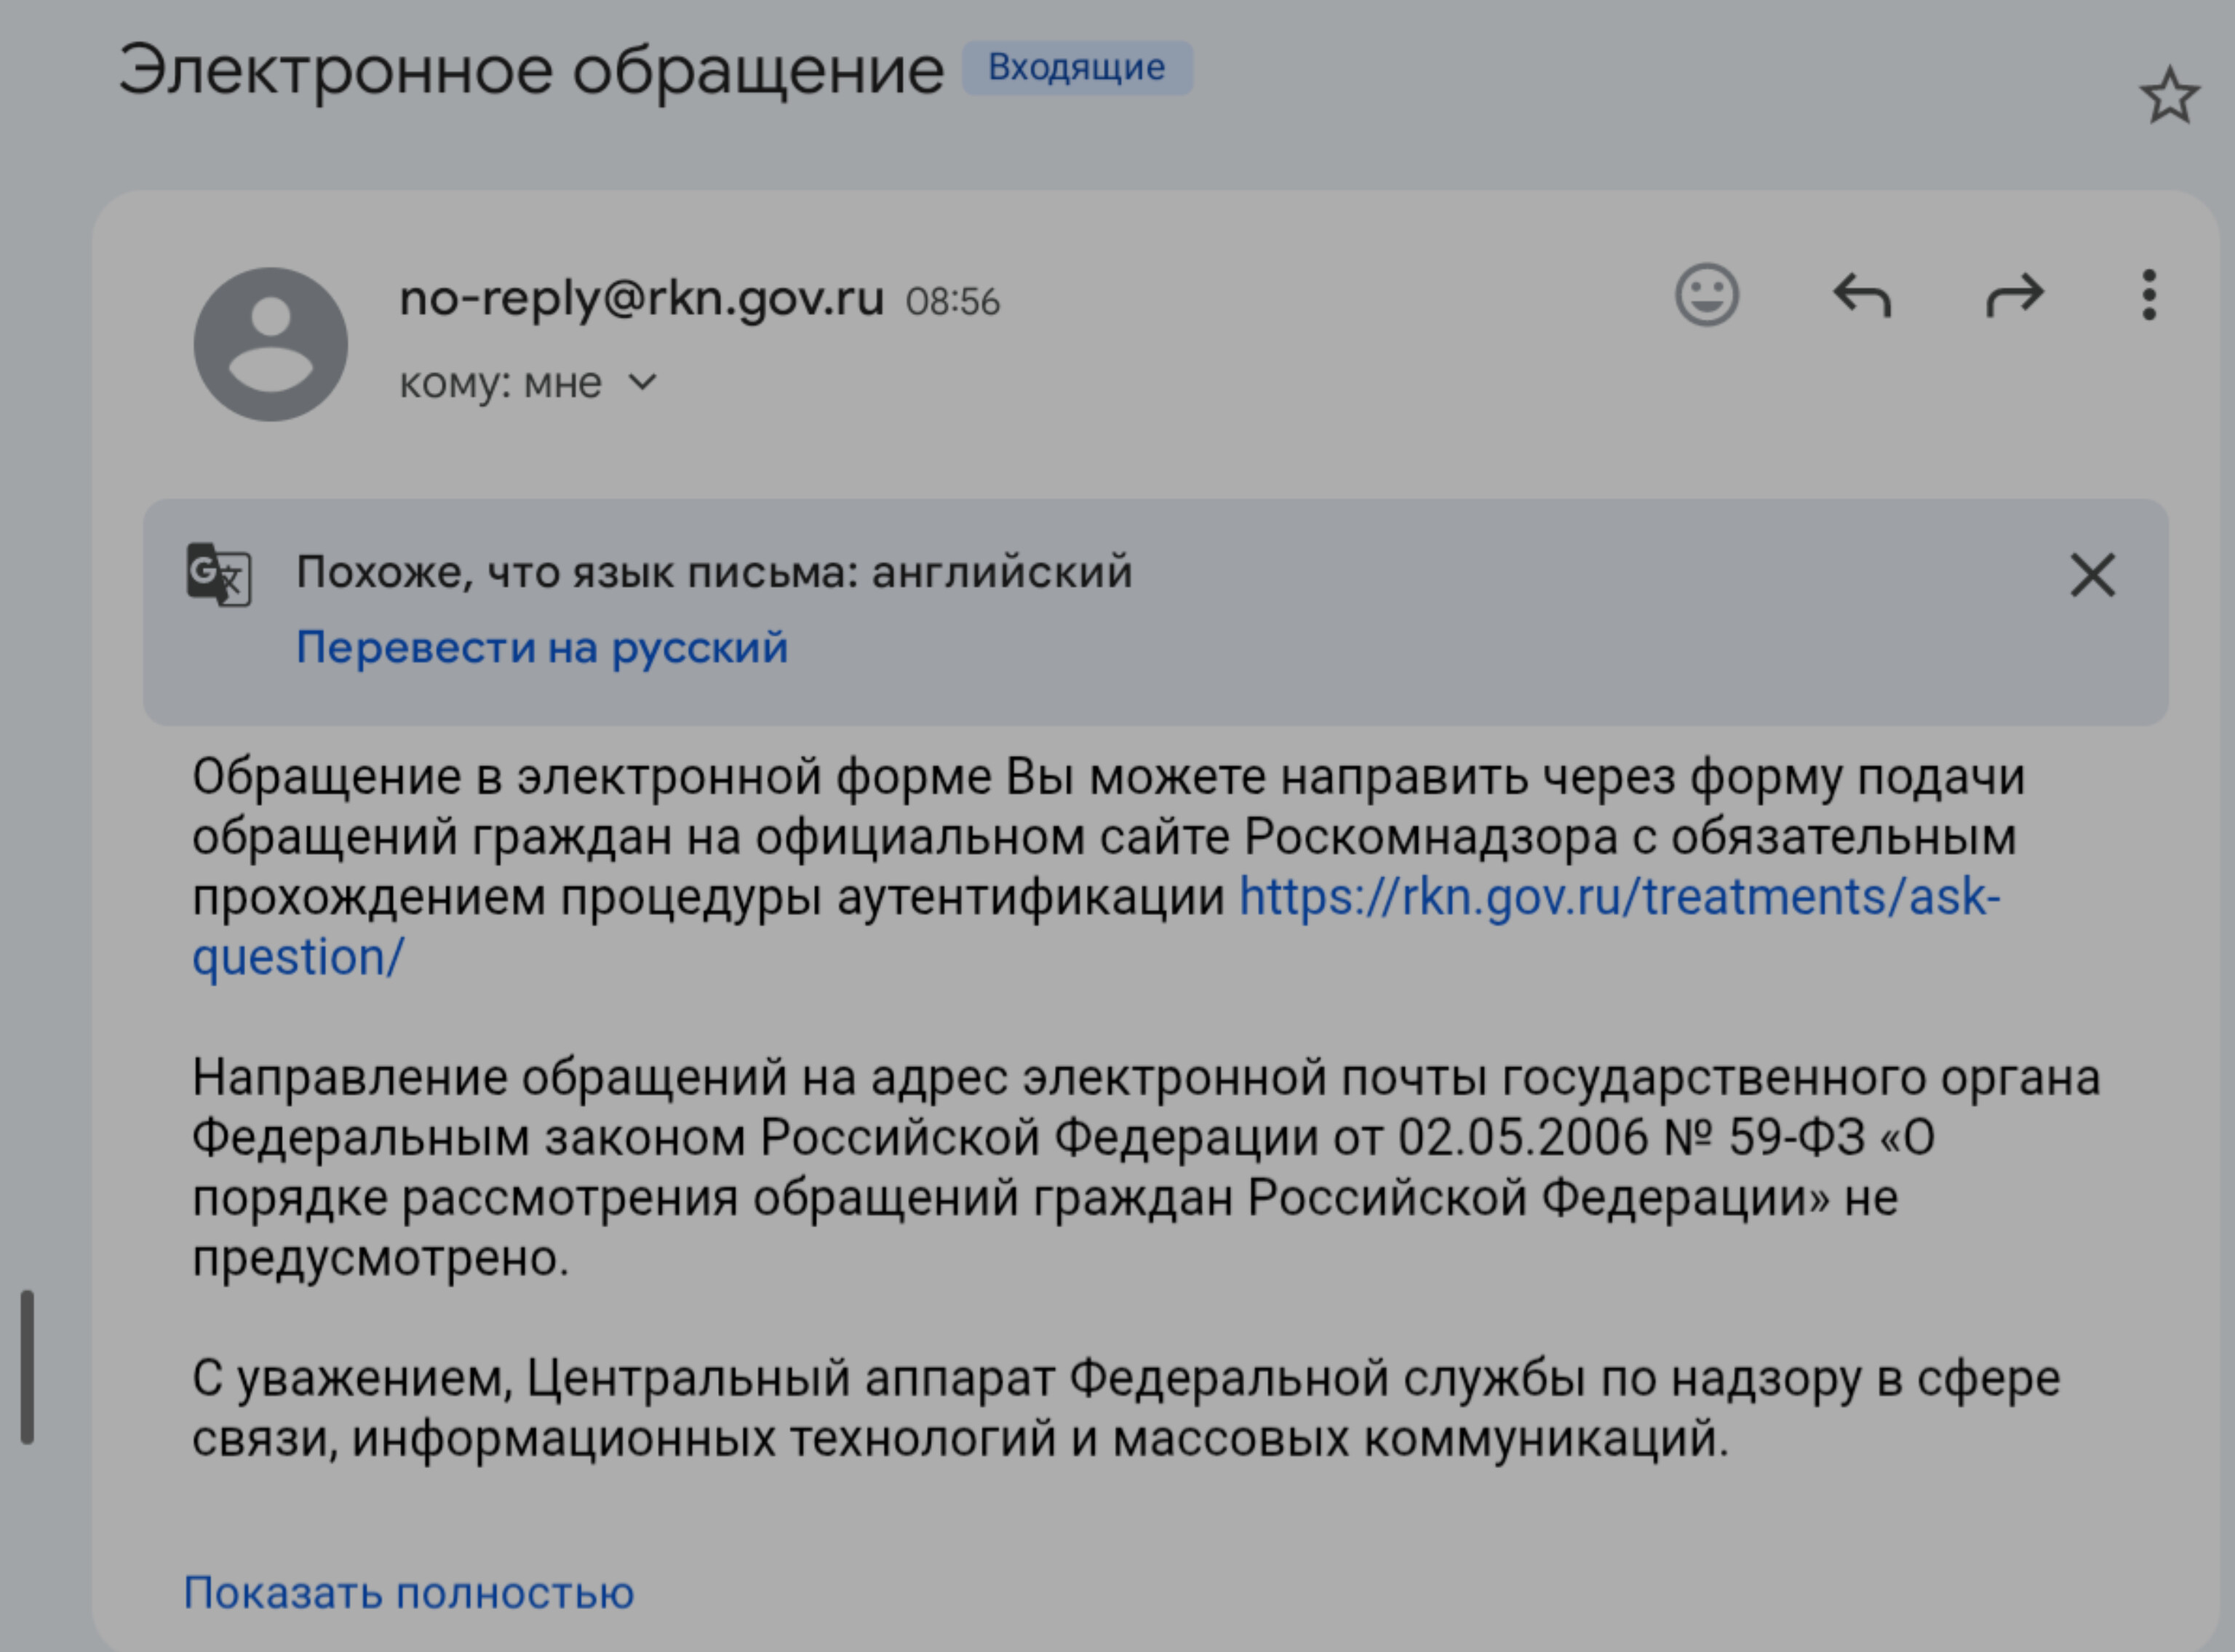Click the sender address no-reply@rkn.gov.ru
The height and width of the screenshot is (1652, 2235).
(641, 298)
